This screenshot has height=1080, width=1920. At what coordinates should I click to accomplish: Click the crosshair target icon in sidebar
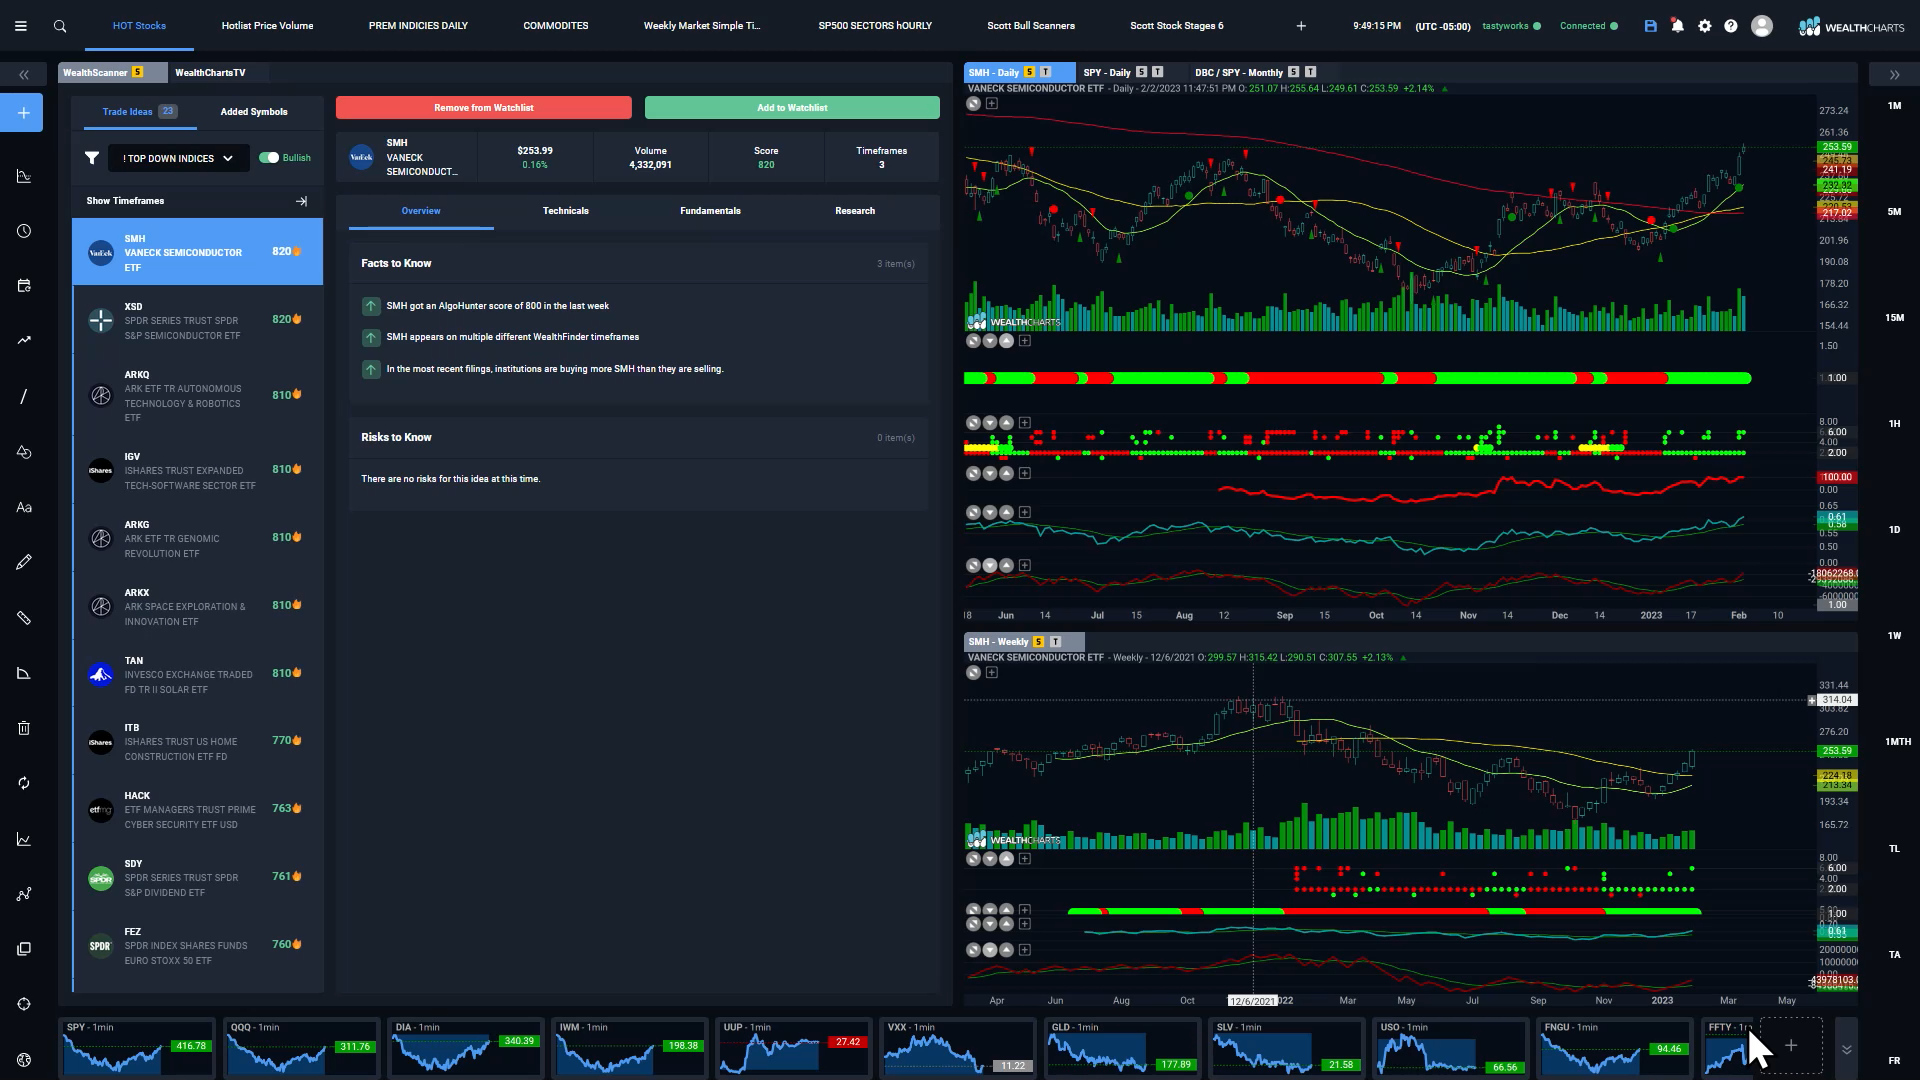coord(24,1004)
